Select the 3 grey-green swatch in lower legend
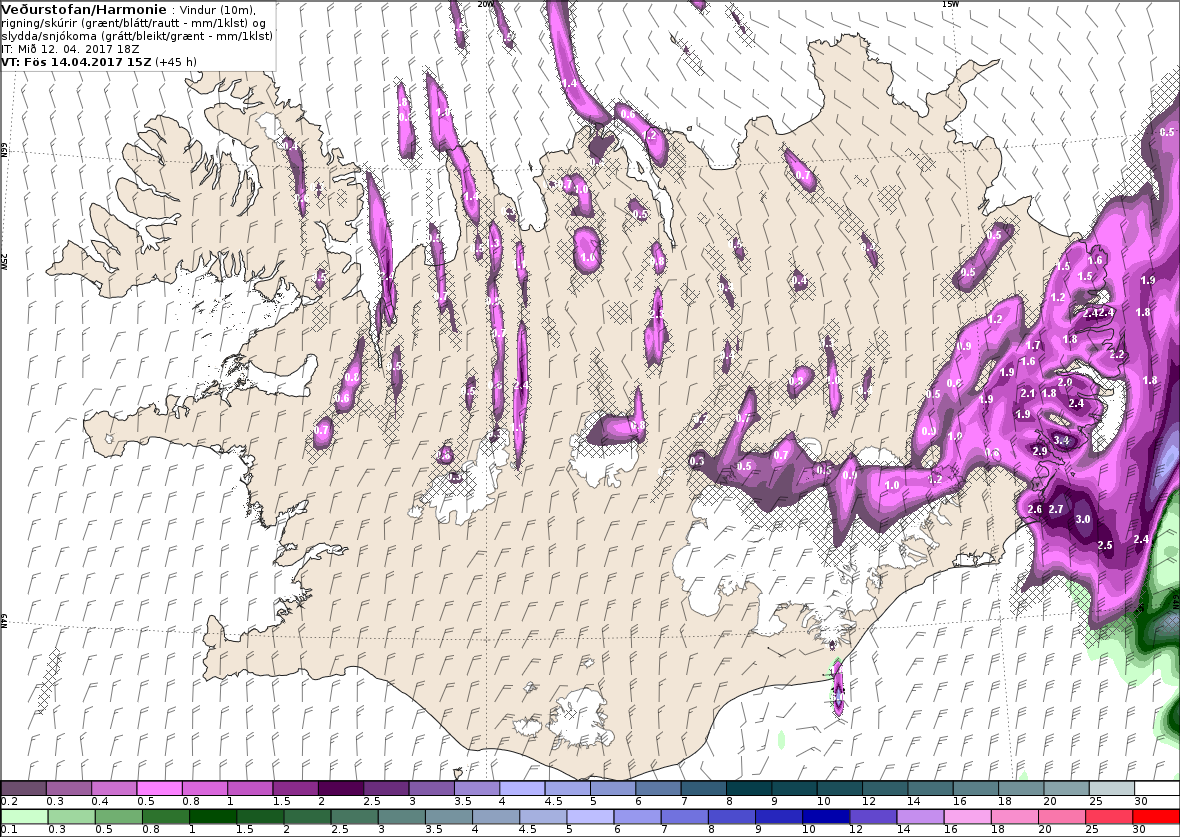 coord(402,817)
